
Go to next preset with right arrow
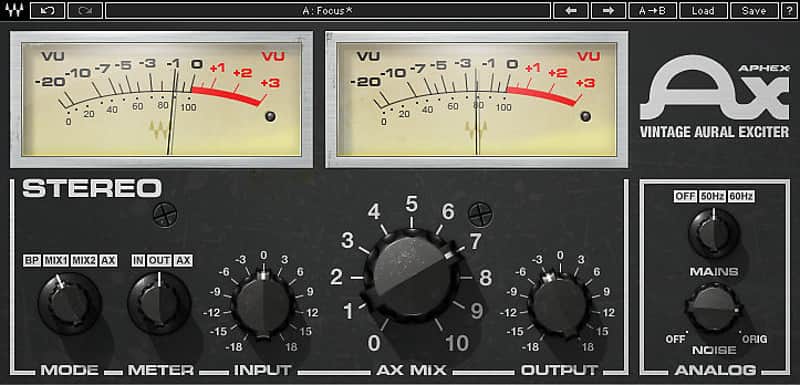[608, 10]
